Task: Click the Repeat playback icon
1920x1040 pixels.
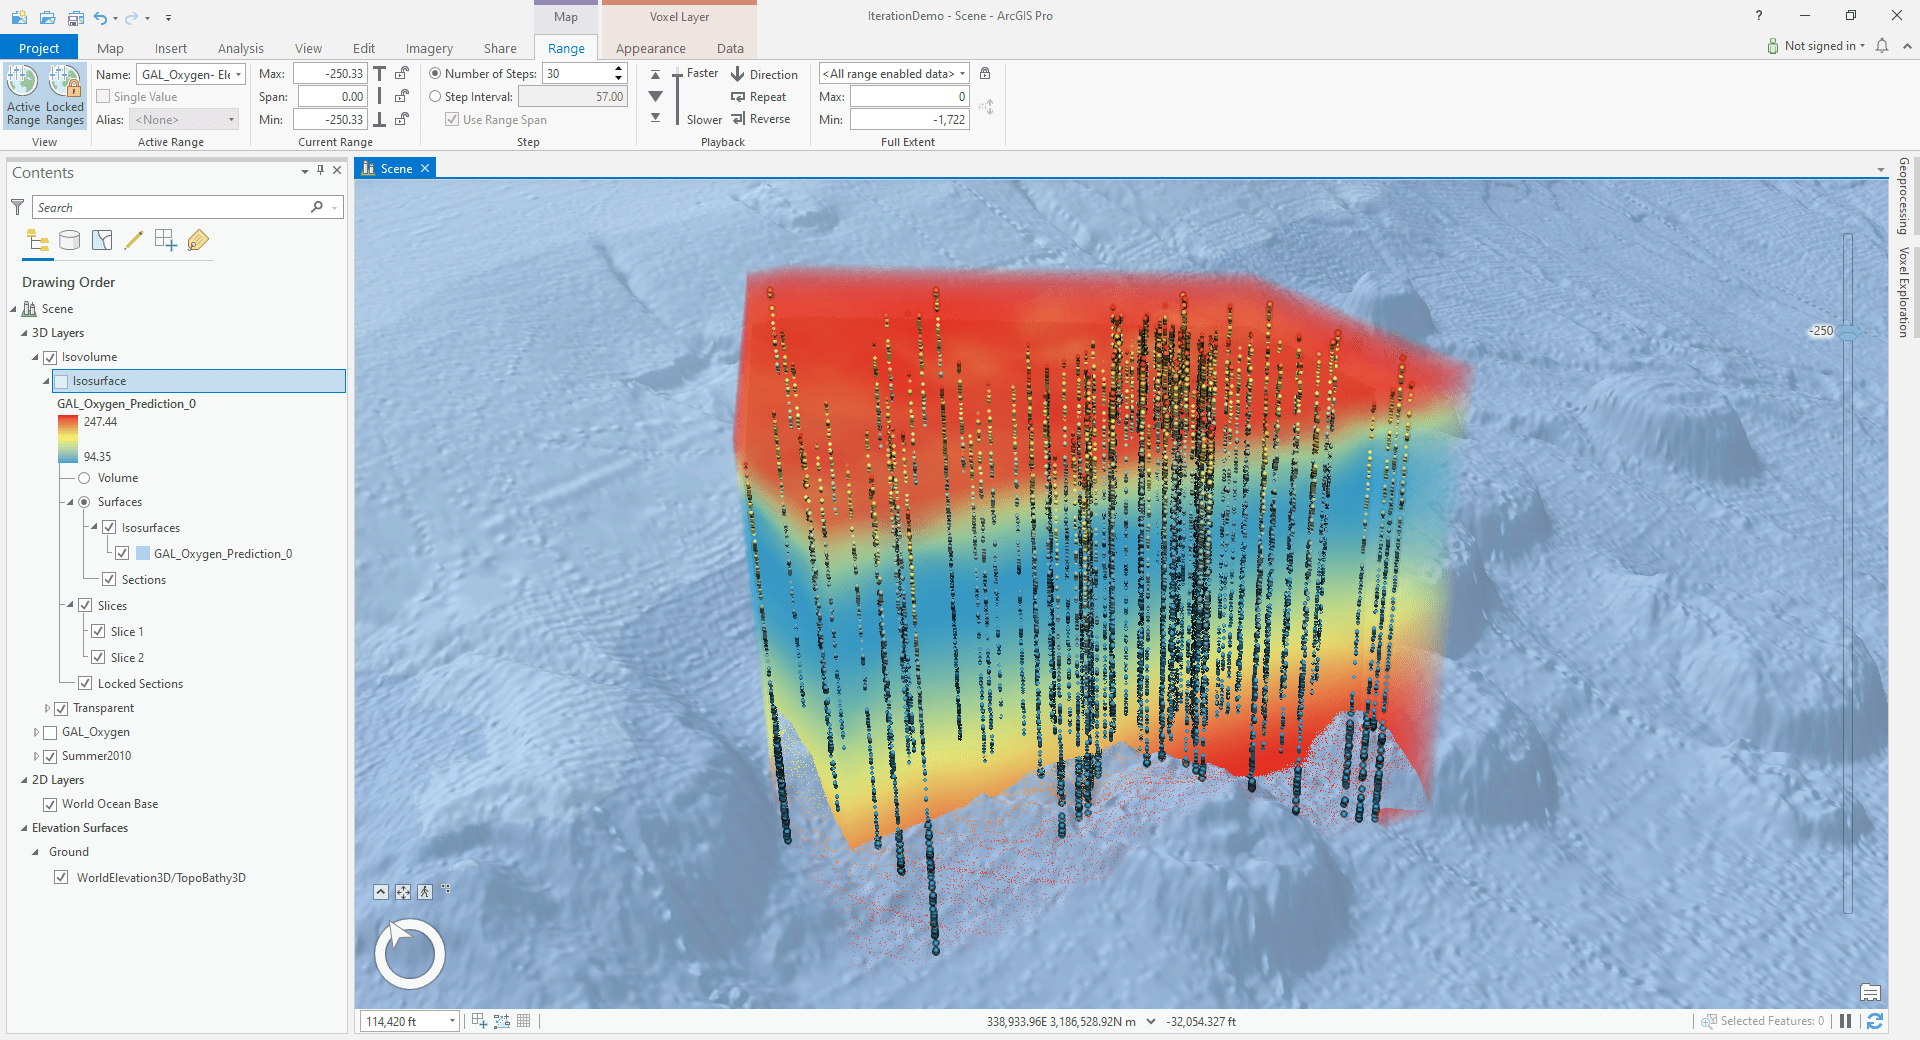Action: [760, 96]
